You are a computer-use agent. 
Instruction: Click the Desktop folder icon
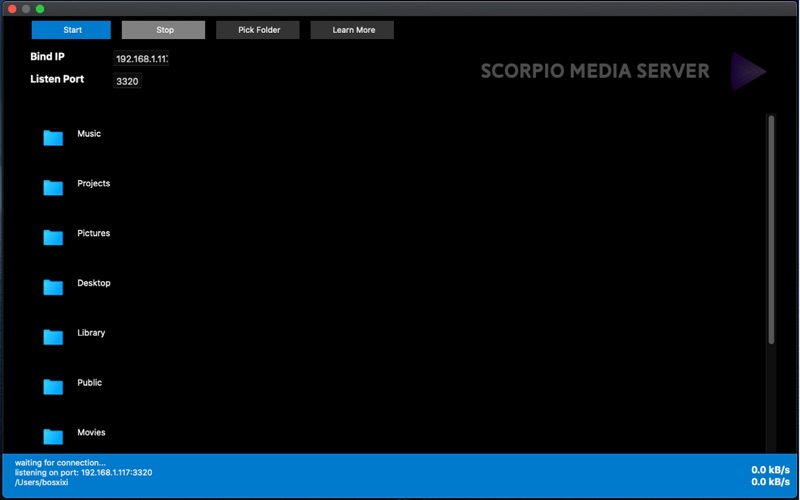click(x=53, y=287)
